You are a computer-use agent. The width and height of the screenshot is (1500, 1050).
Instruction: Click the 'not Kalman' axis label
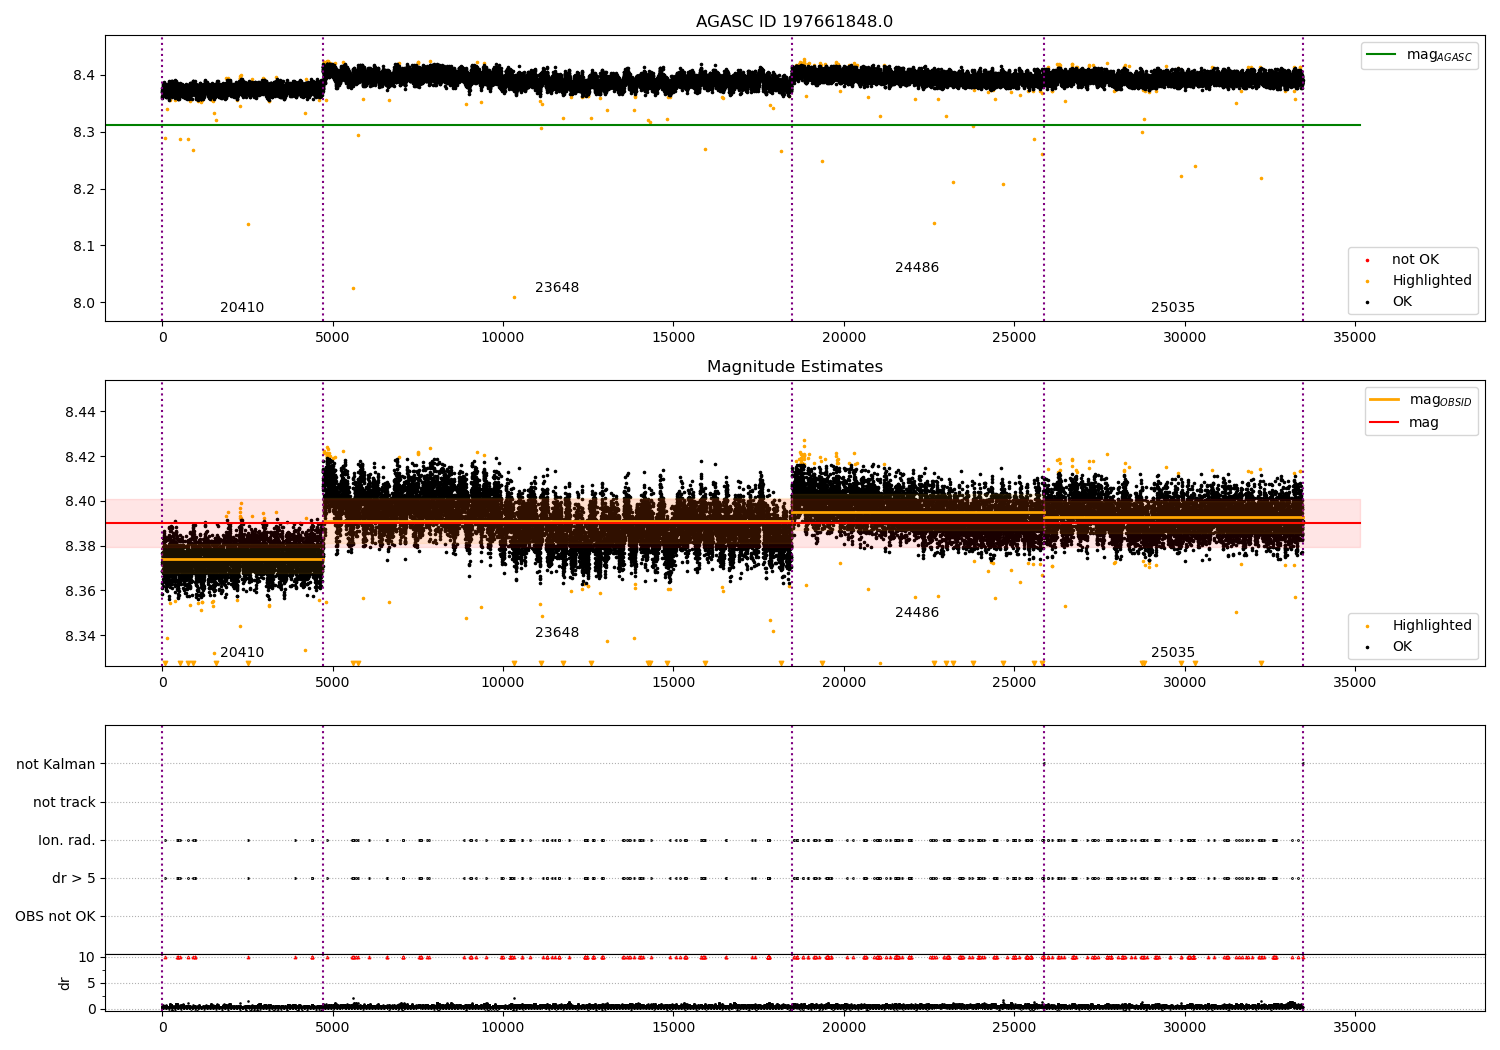point(56,764)
